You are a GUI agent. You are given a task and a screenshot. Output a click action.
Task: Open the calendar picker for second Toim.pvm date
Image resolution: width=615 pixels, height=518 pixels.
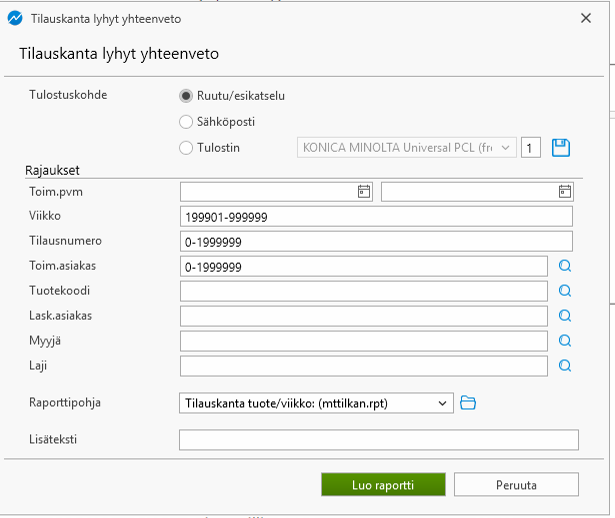coord(564,191)
